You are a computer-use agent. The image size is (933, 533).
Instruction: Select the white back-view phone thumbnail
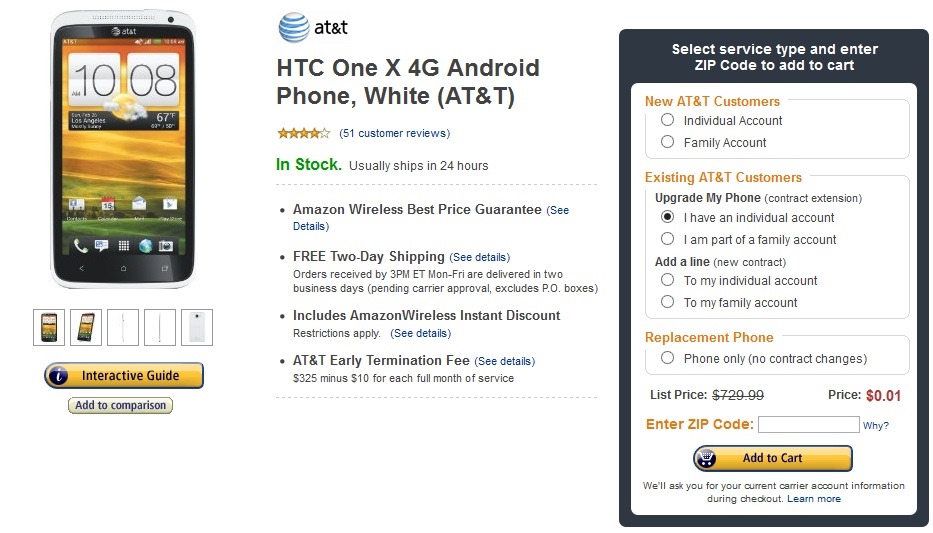(x=197, y=327)
